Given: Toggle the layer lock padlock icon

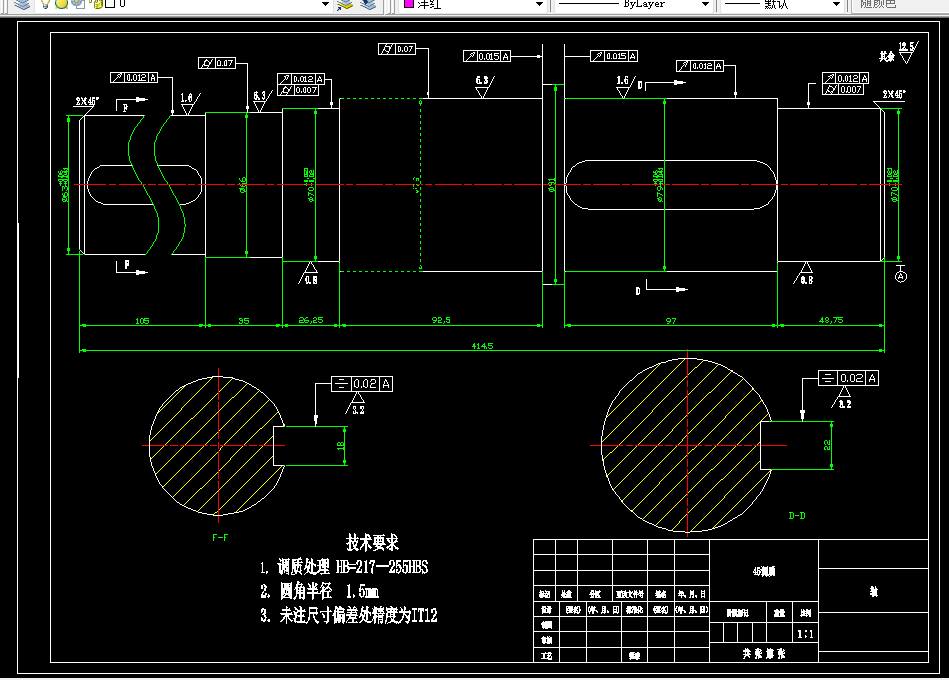Looking at the screenshot, I should click(x=97, y=4).
